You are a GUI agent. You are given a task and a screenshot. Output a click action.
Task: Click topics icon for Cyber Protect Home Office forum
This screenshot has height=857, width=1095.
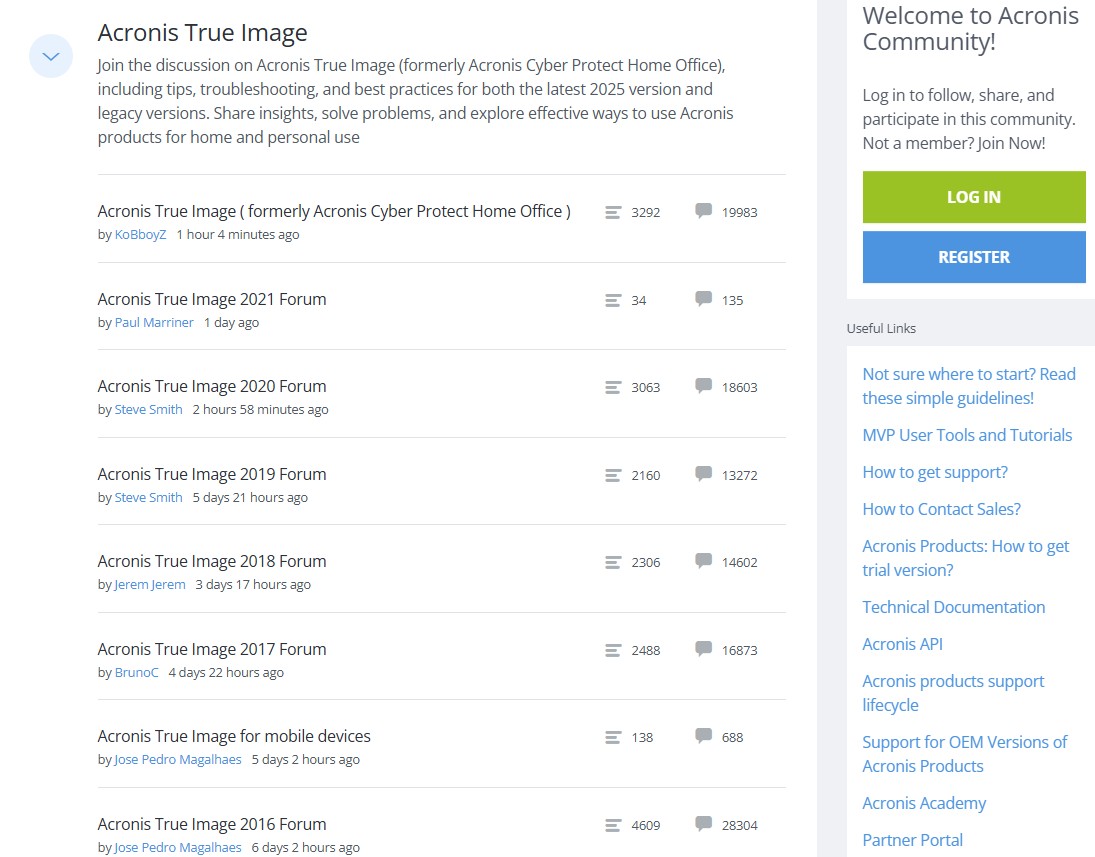[x=613, y=212]
